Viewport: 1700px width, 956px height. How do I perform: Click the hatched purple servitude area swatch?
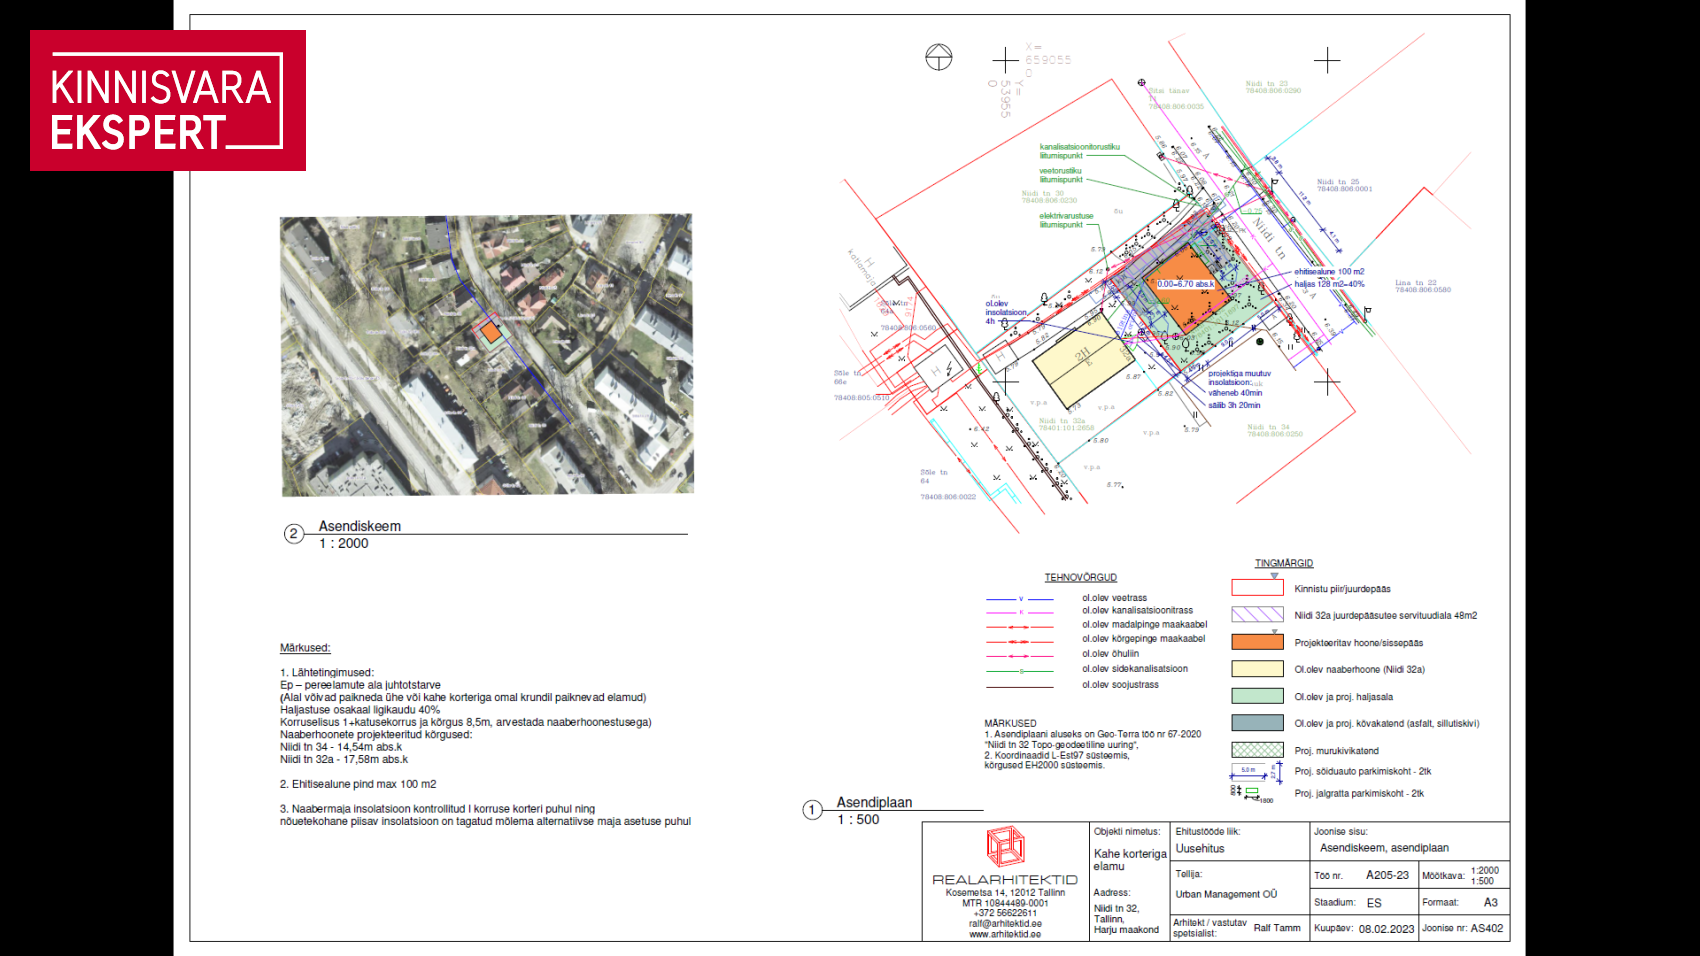[x=1257, y=615]
